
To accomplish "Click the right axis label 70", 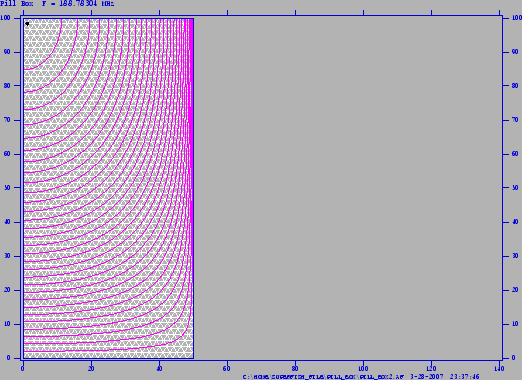I will [x=515, y=120].
